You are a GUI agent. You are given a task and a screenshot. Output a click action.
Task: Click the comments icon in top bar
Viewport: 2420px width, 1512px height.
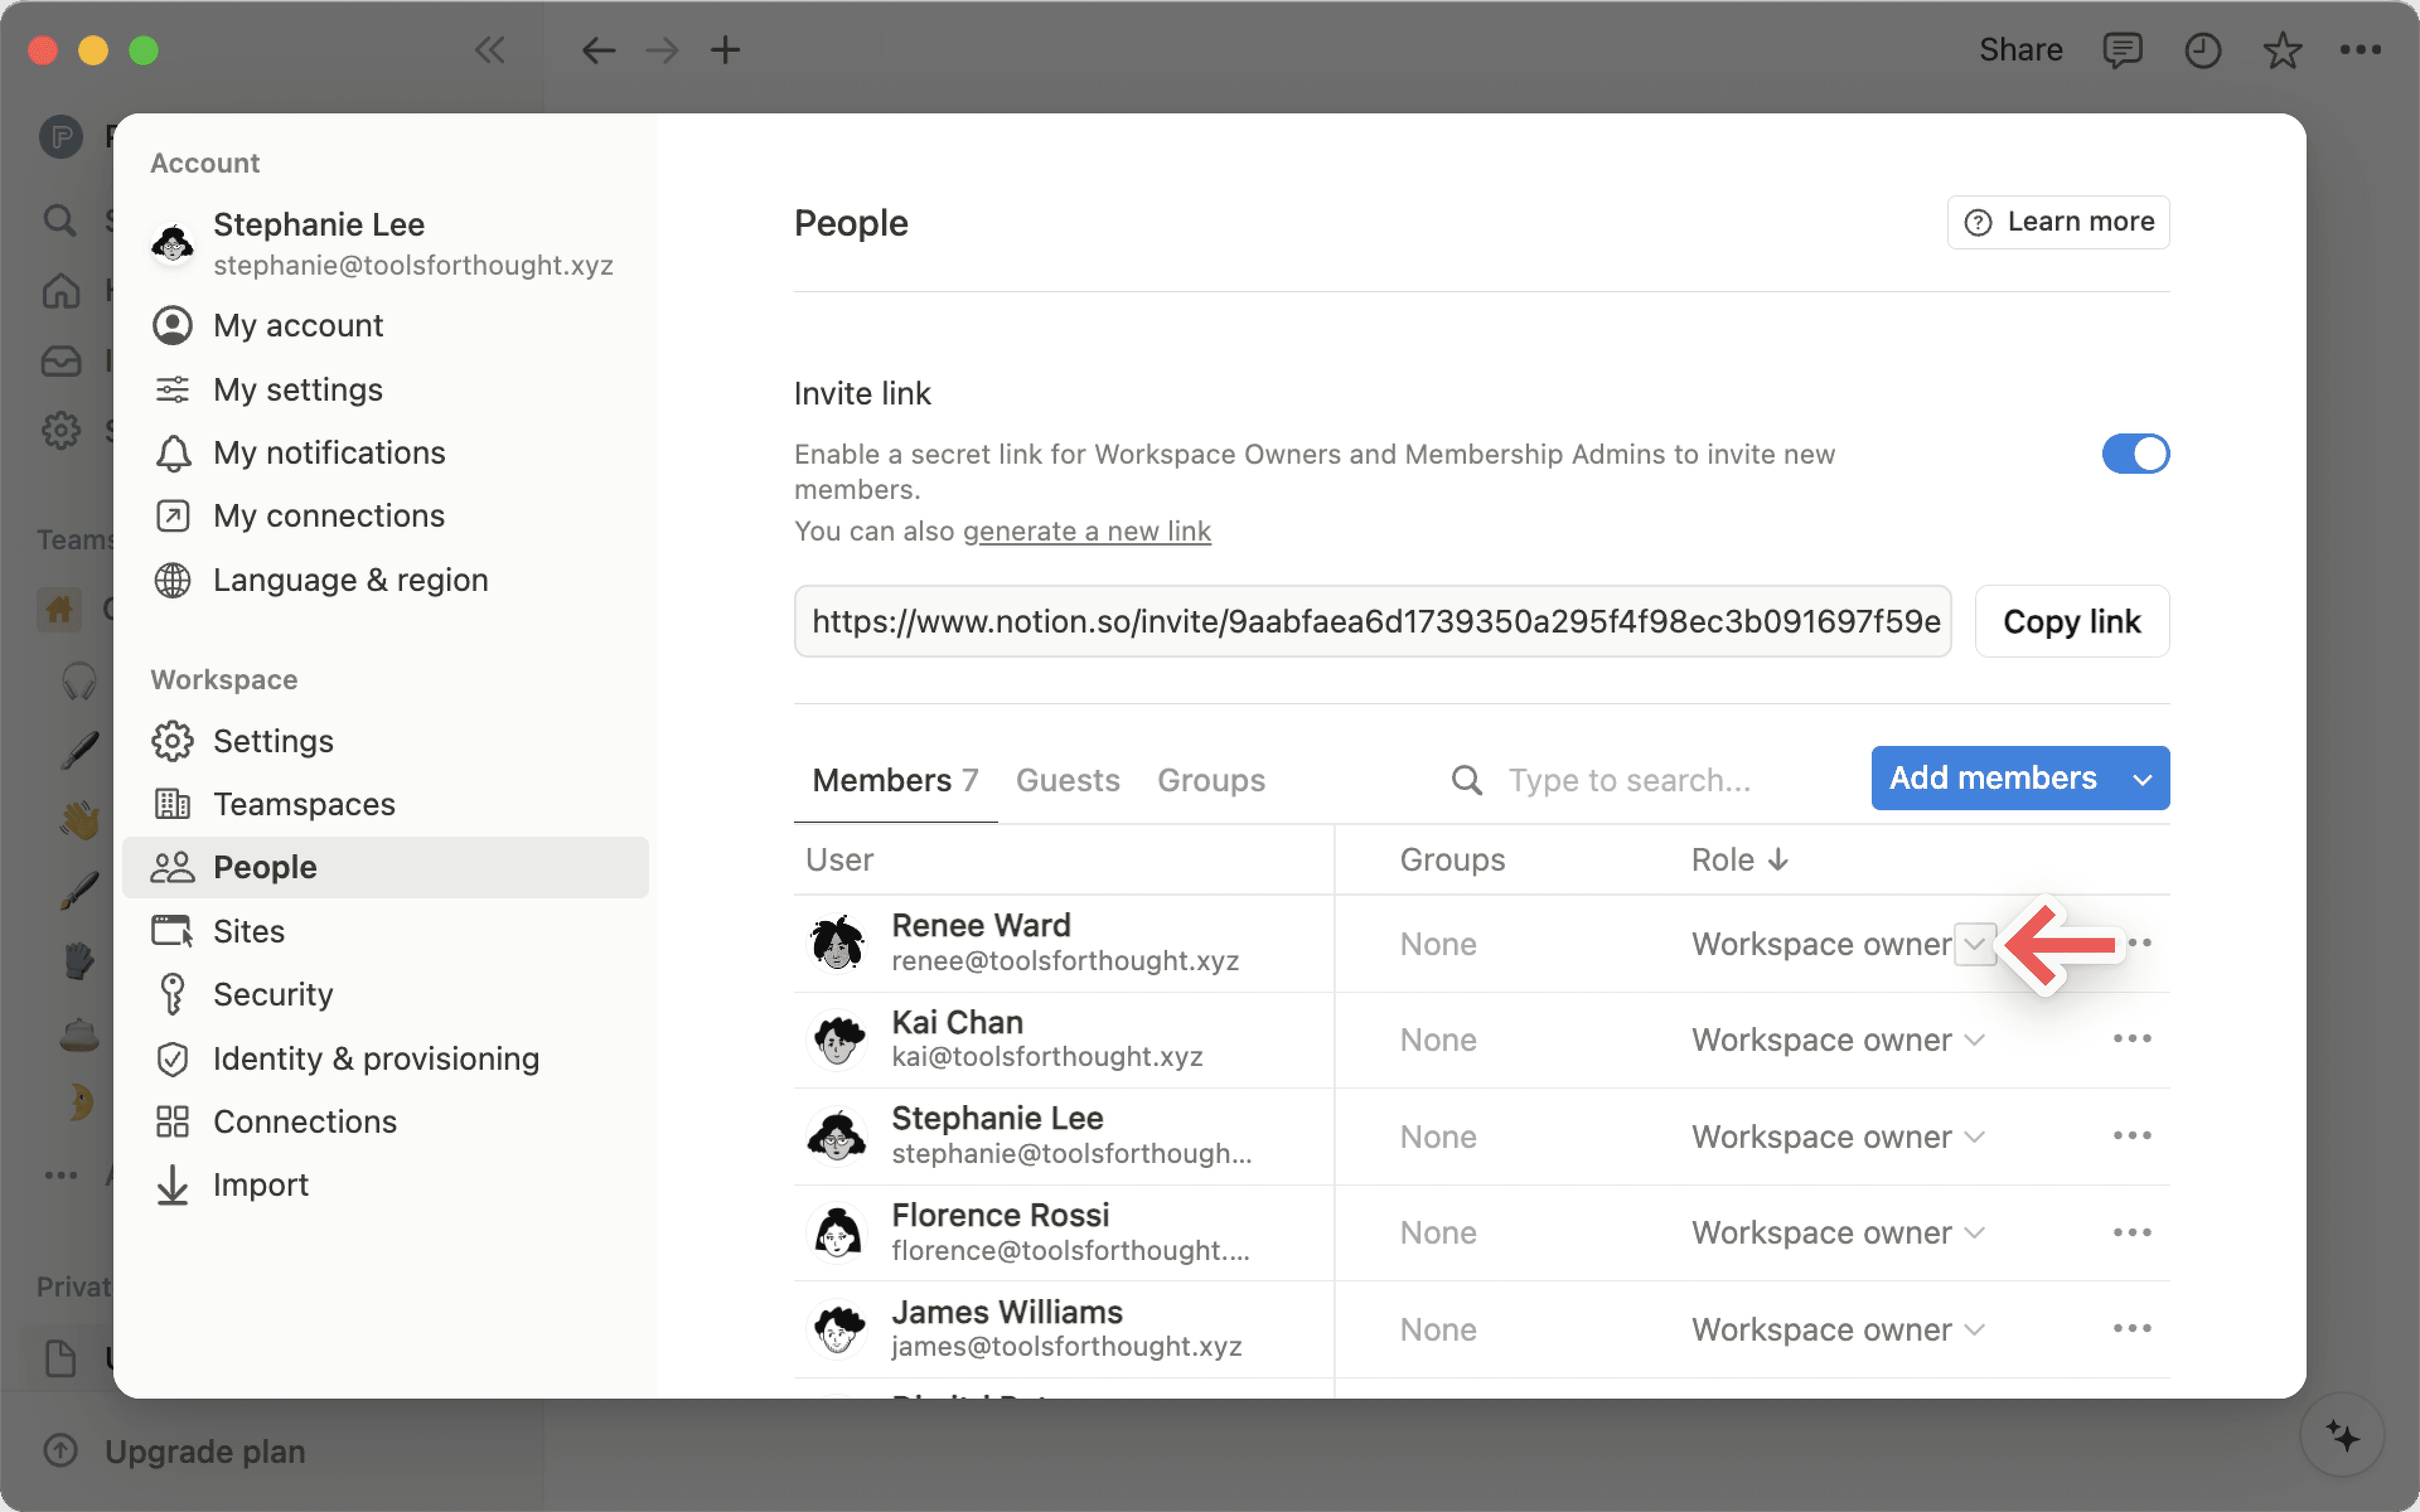coord(2121,50)
